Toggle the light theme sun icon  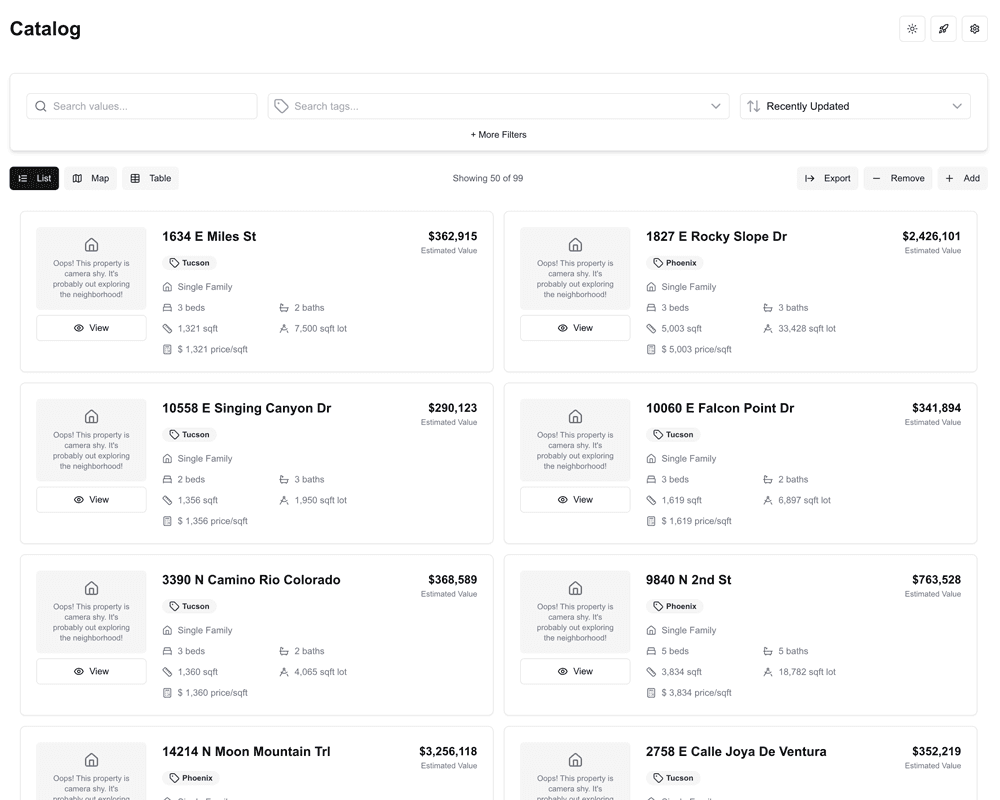pyautogui.click(x=912, y=29)
